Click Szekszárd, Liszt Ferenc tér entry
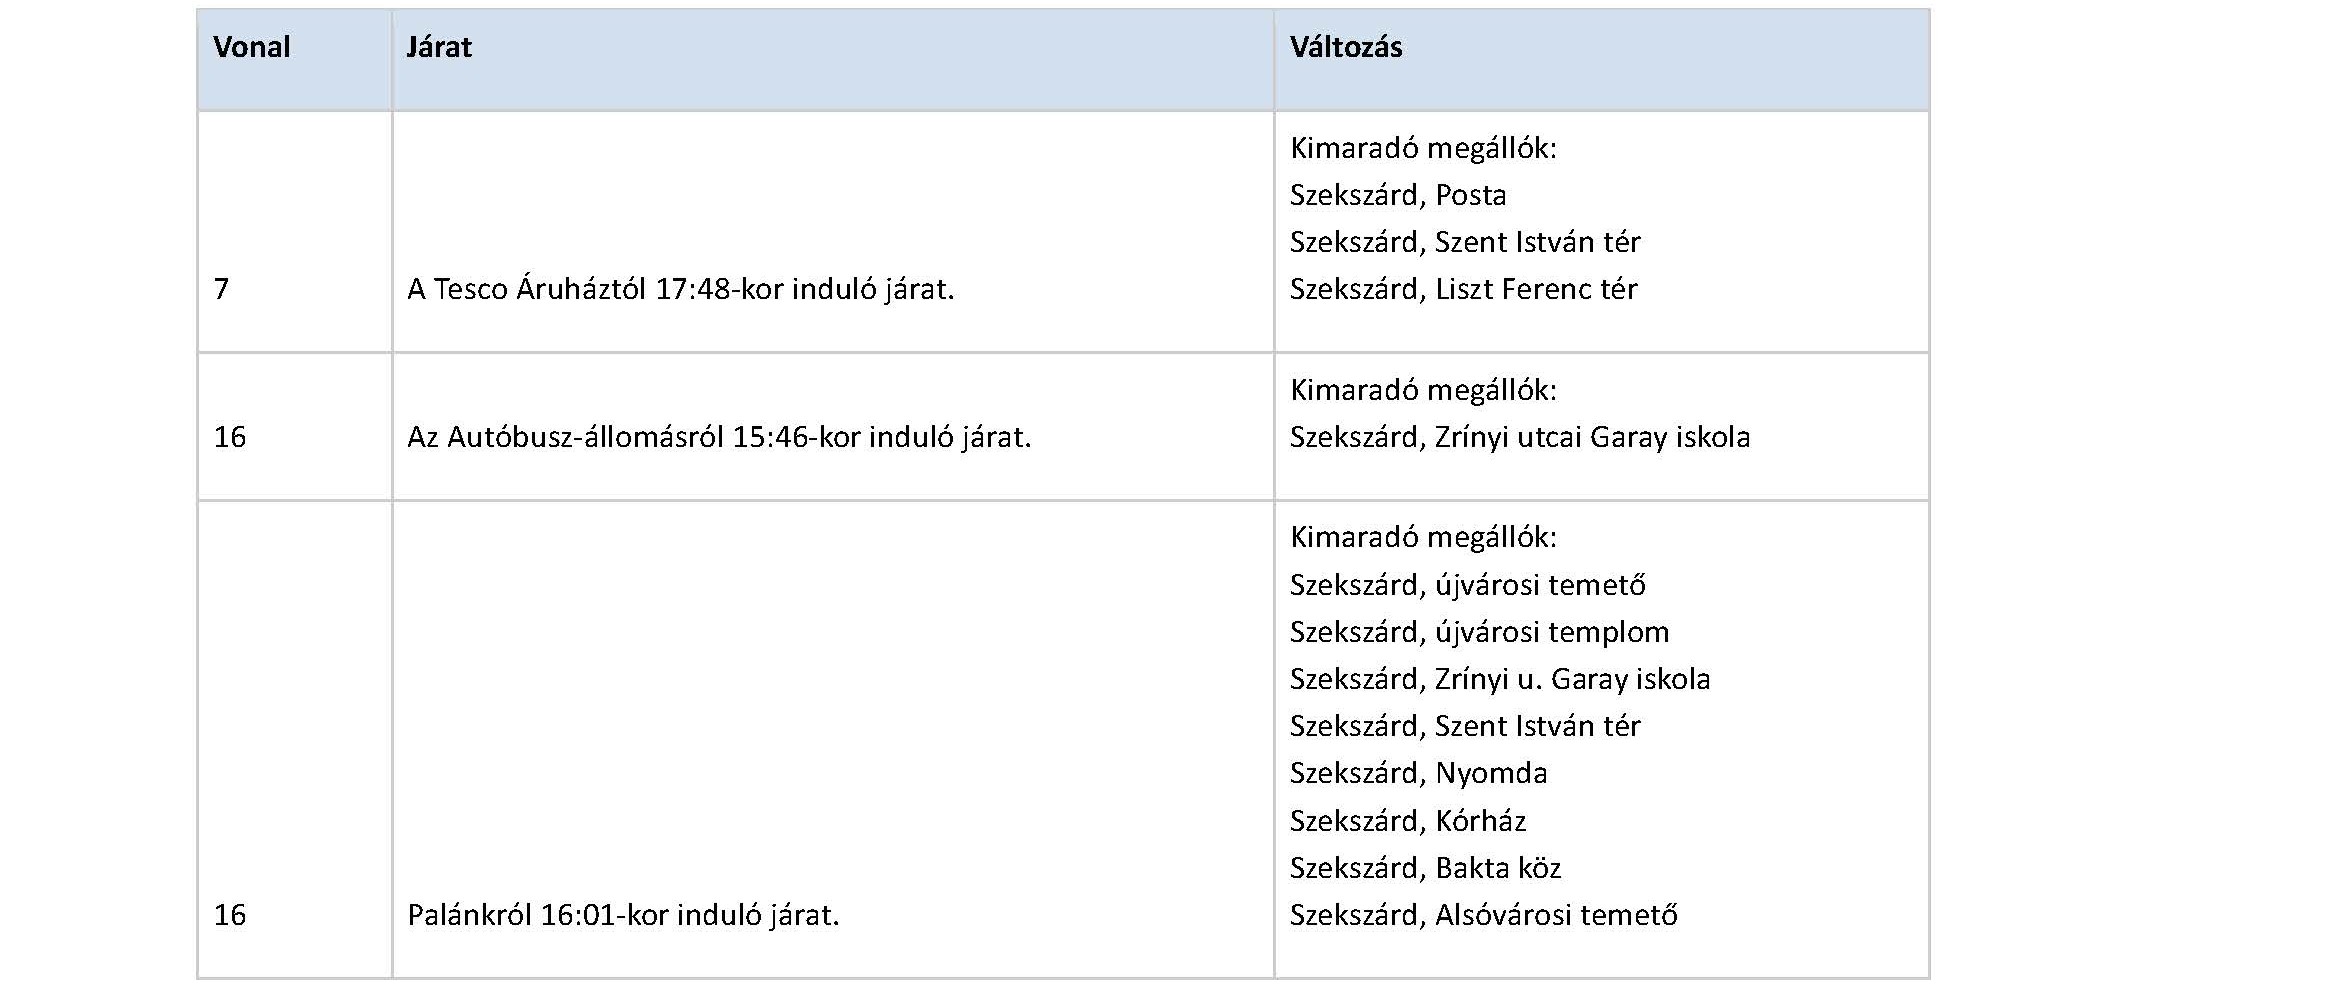Viewport: 2339px width, 993px height. 1464,289
